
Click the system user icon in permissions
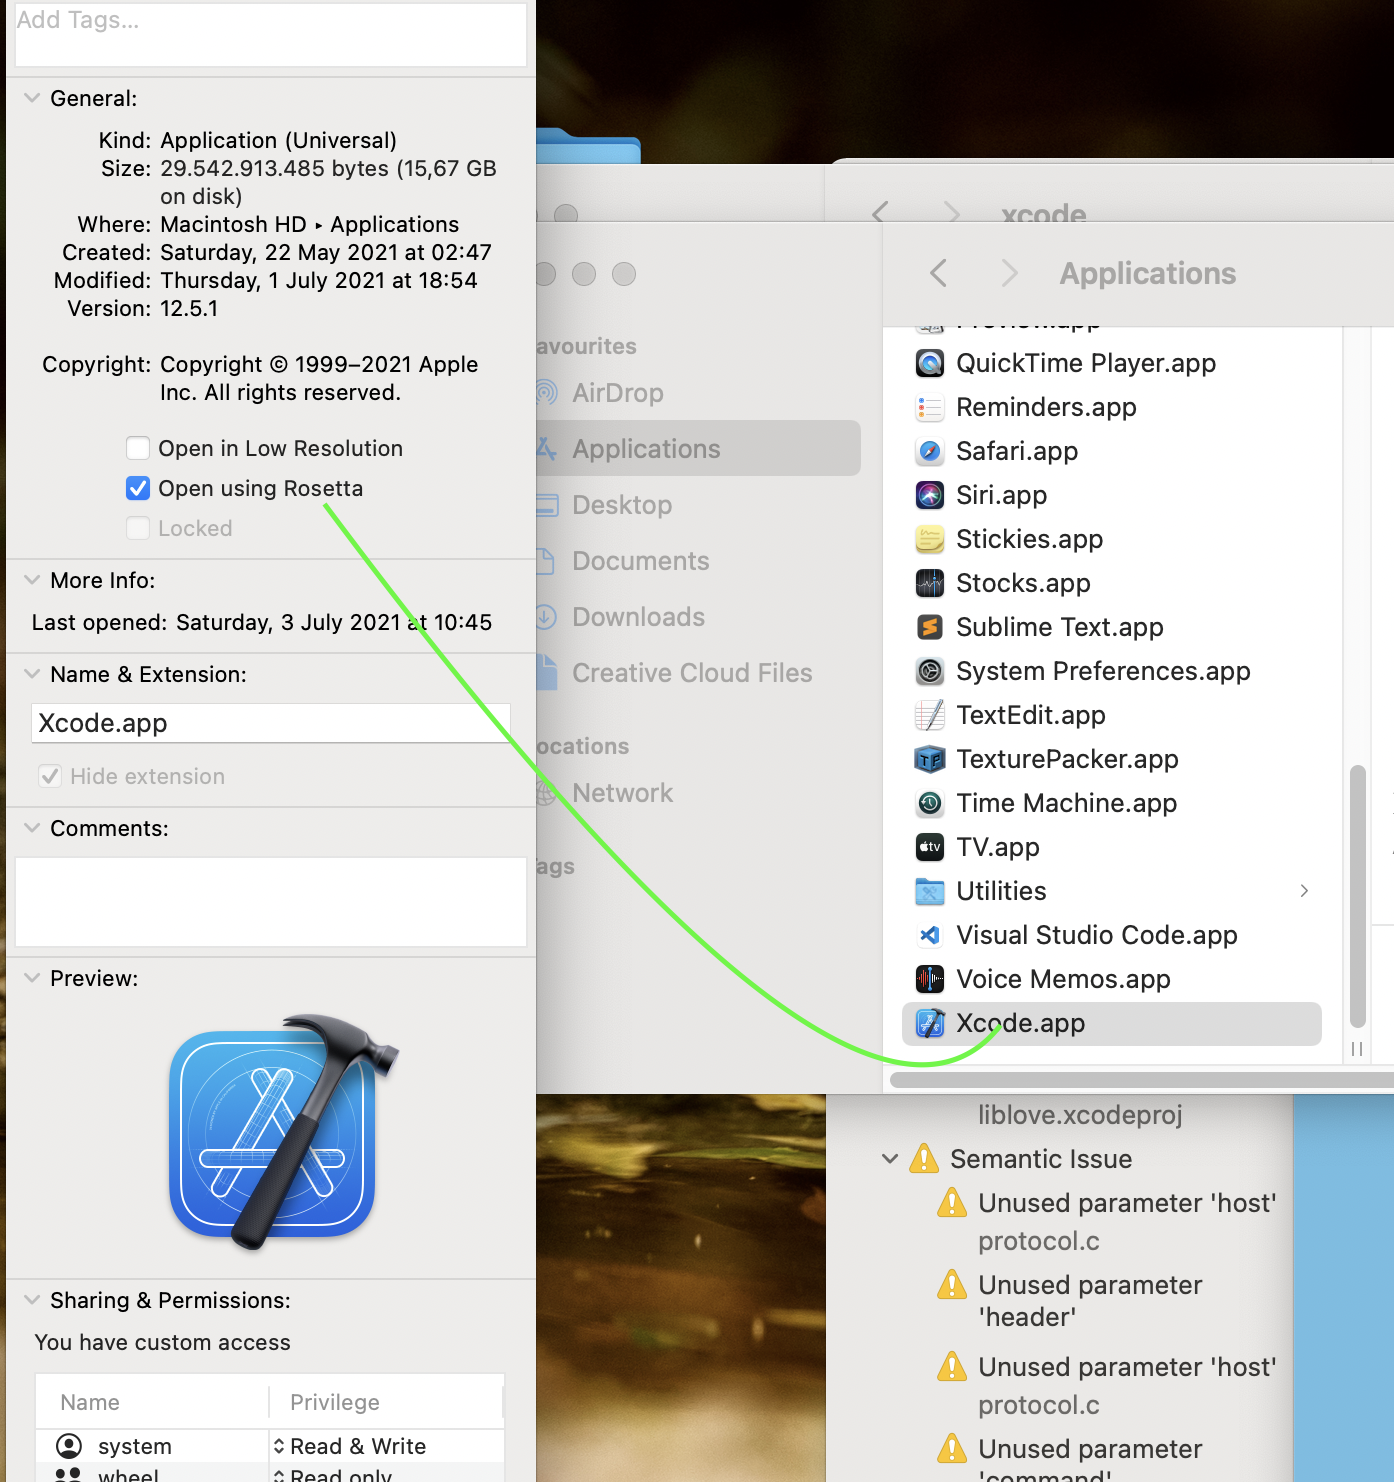pos(69,1446)
